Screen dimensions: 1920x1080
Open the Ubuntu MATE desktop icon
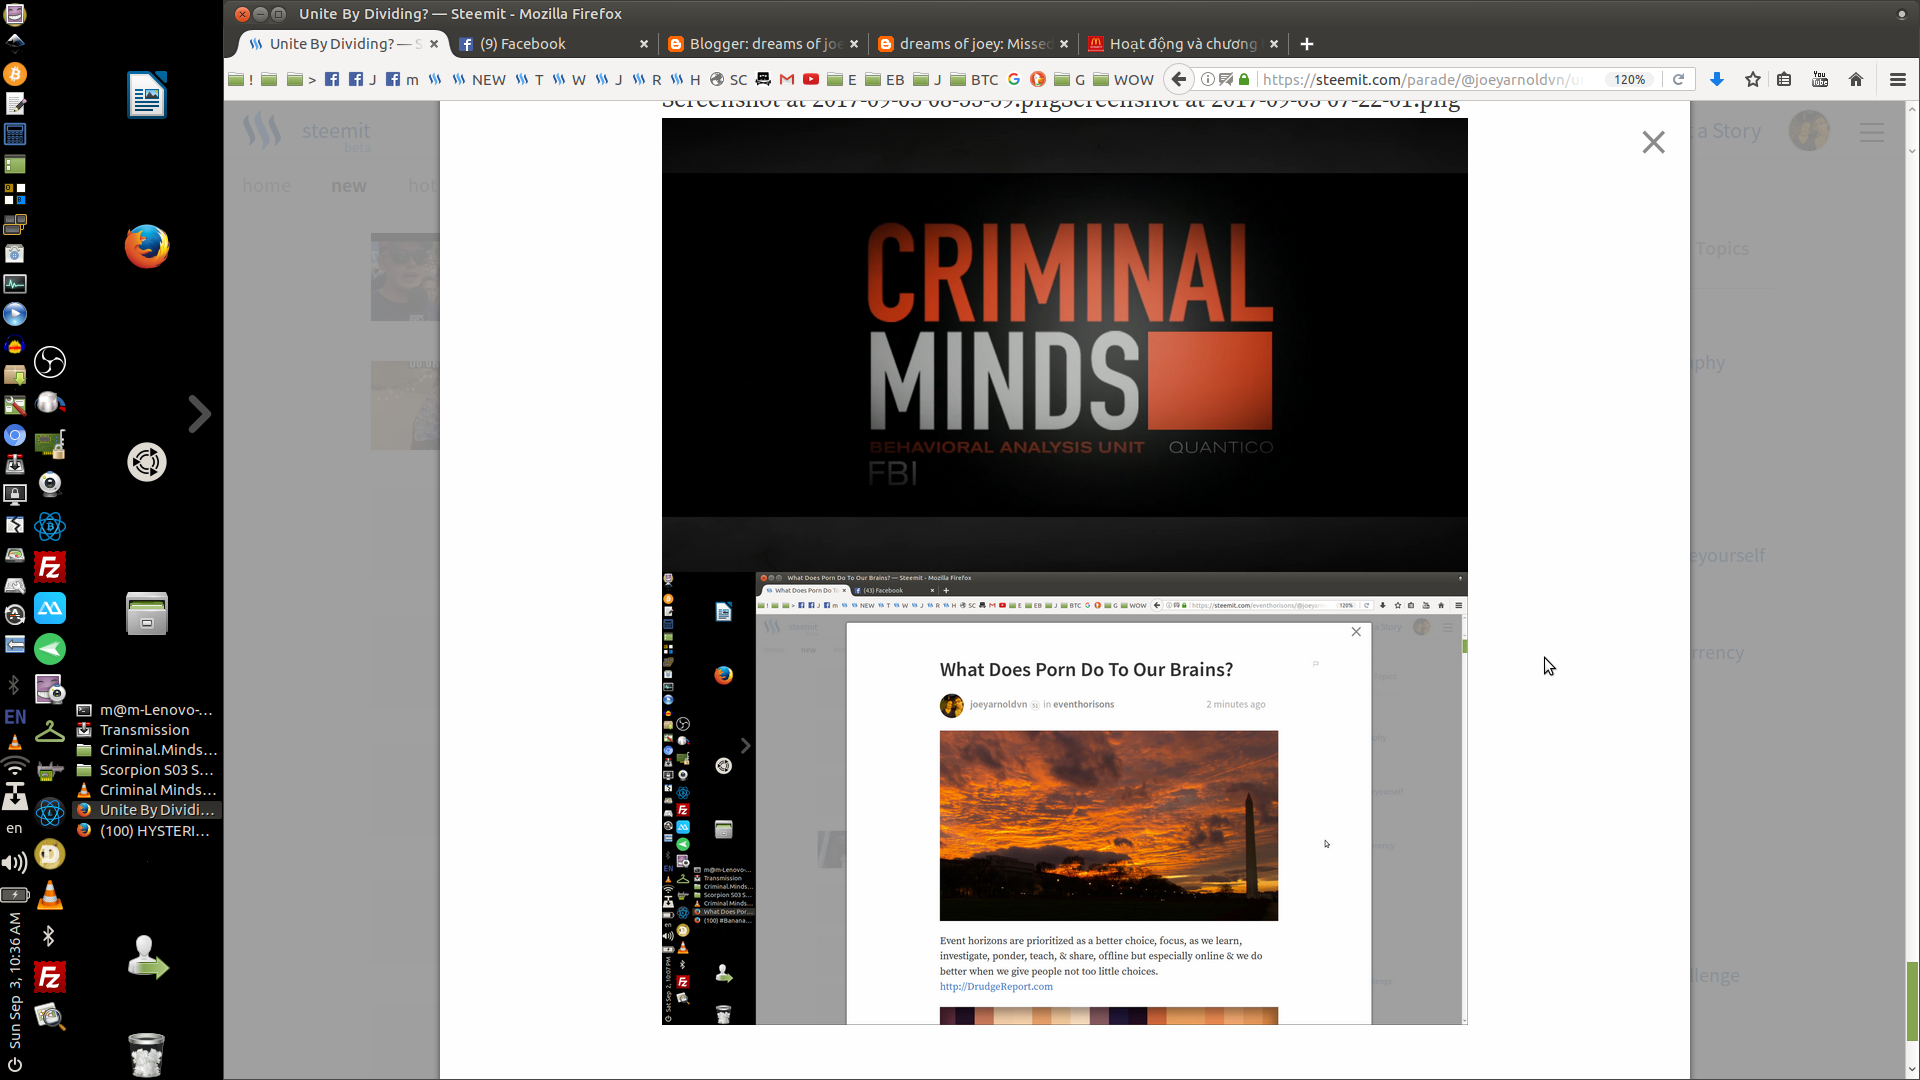click(x=147, y=462)
